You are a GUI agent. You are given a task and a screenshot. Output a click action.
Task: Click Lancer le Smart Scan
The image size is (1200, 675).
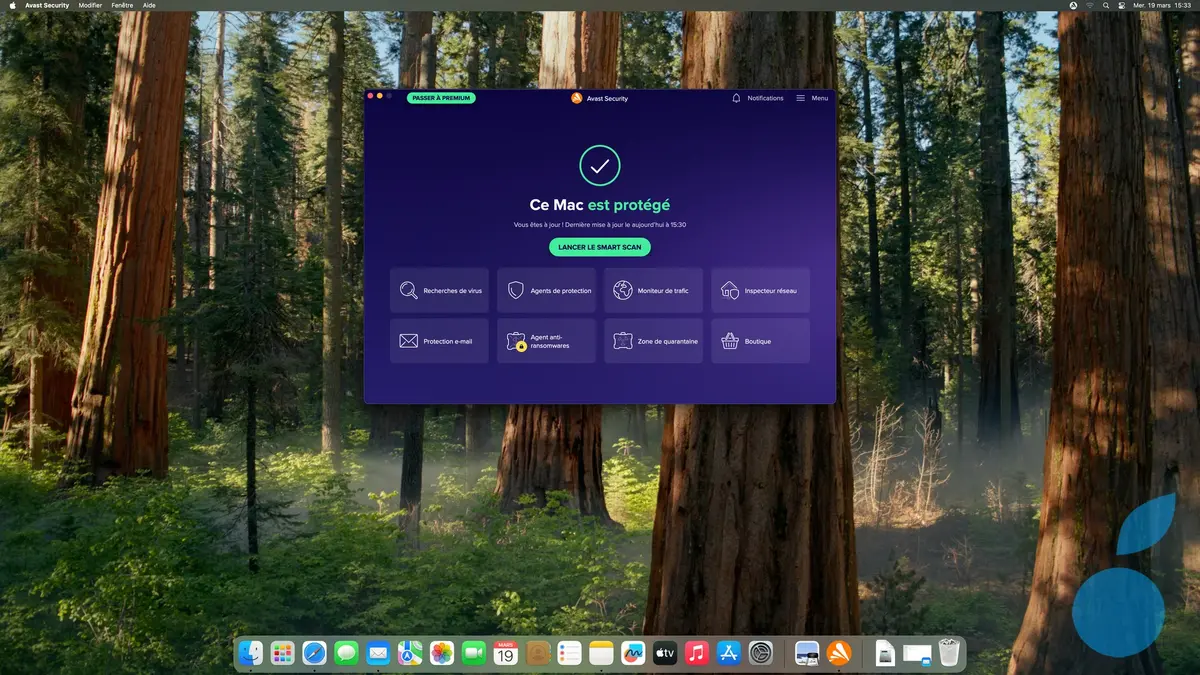600,247
